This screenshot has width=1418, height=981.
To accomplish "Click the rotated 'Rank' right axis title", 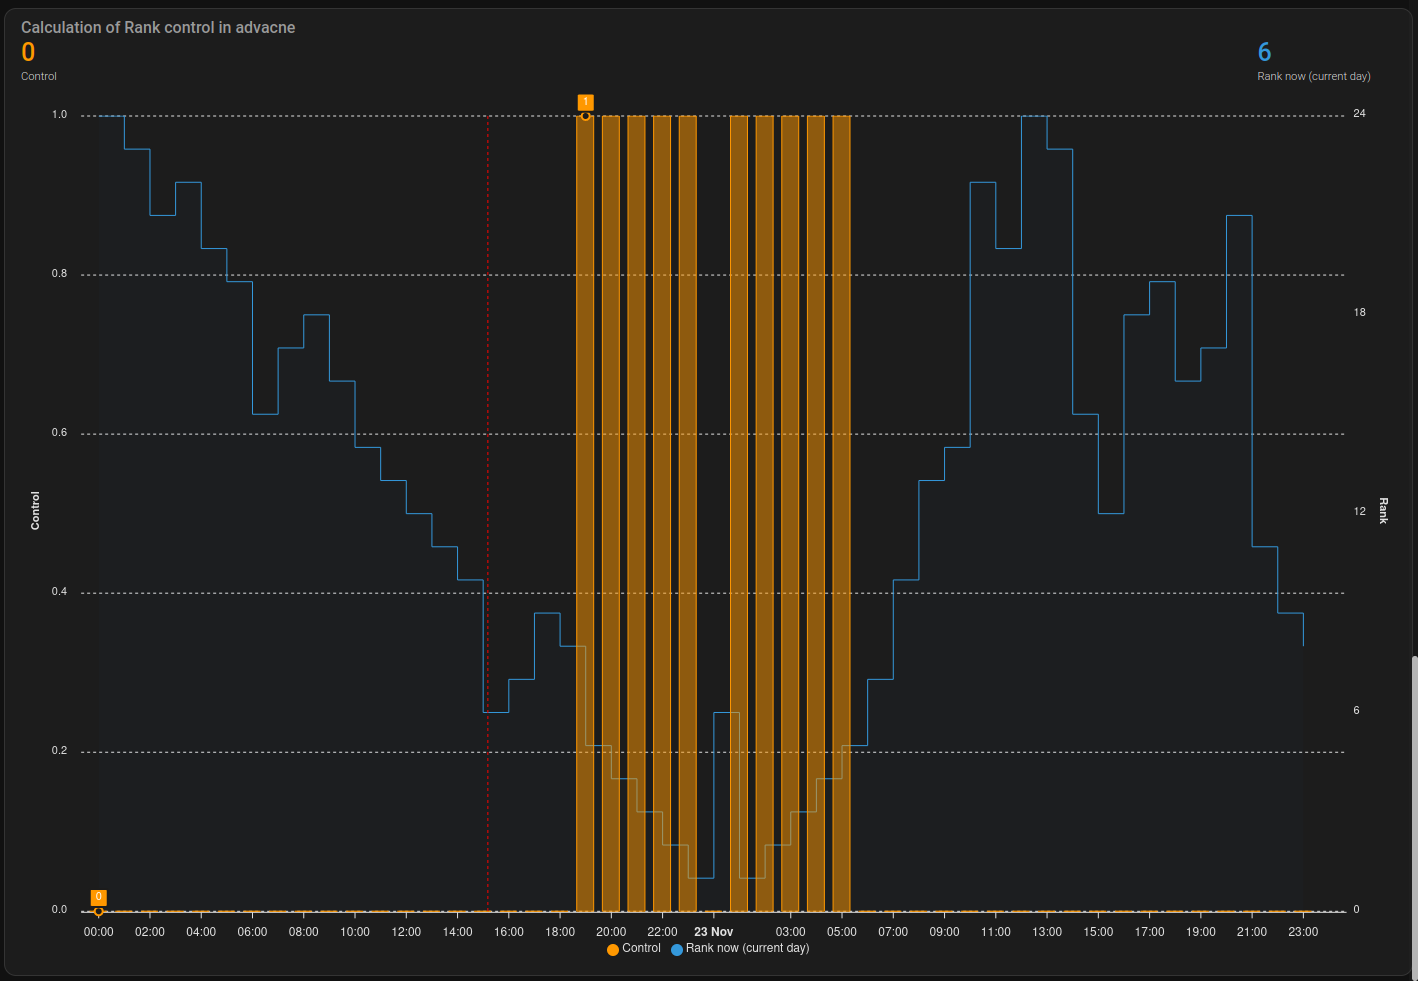I will click(x=1384, y=510).
